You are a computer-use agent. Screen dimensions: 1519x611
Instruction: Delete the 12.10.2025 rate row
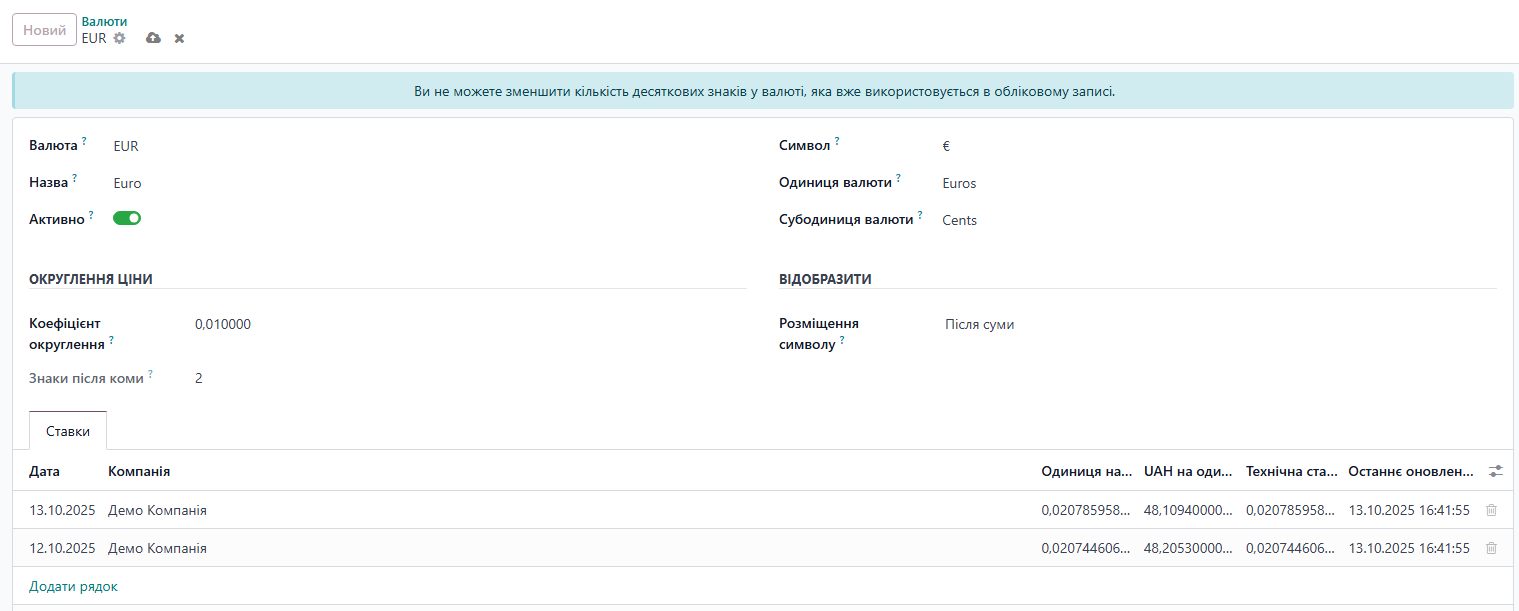[1491, 548]
